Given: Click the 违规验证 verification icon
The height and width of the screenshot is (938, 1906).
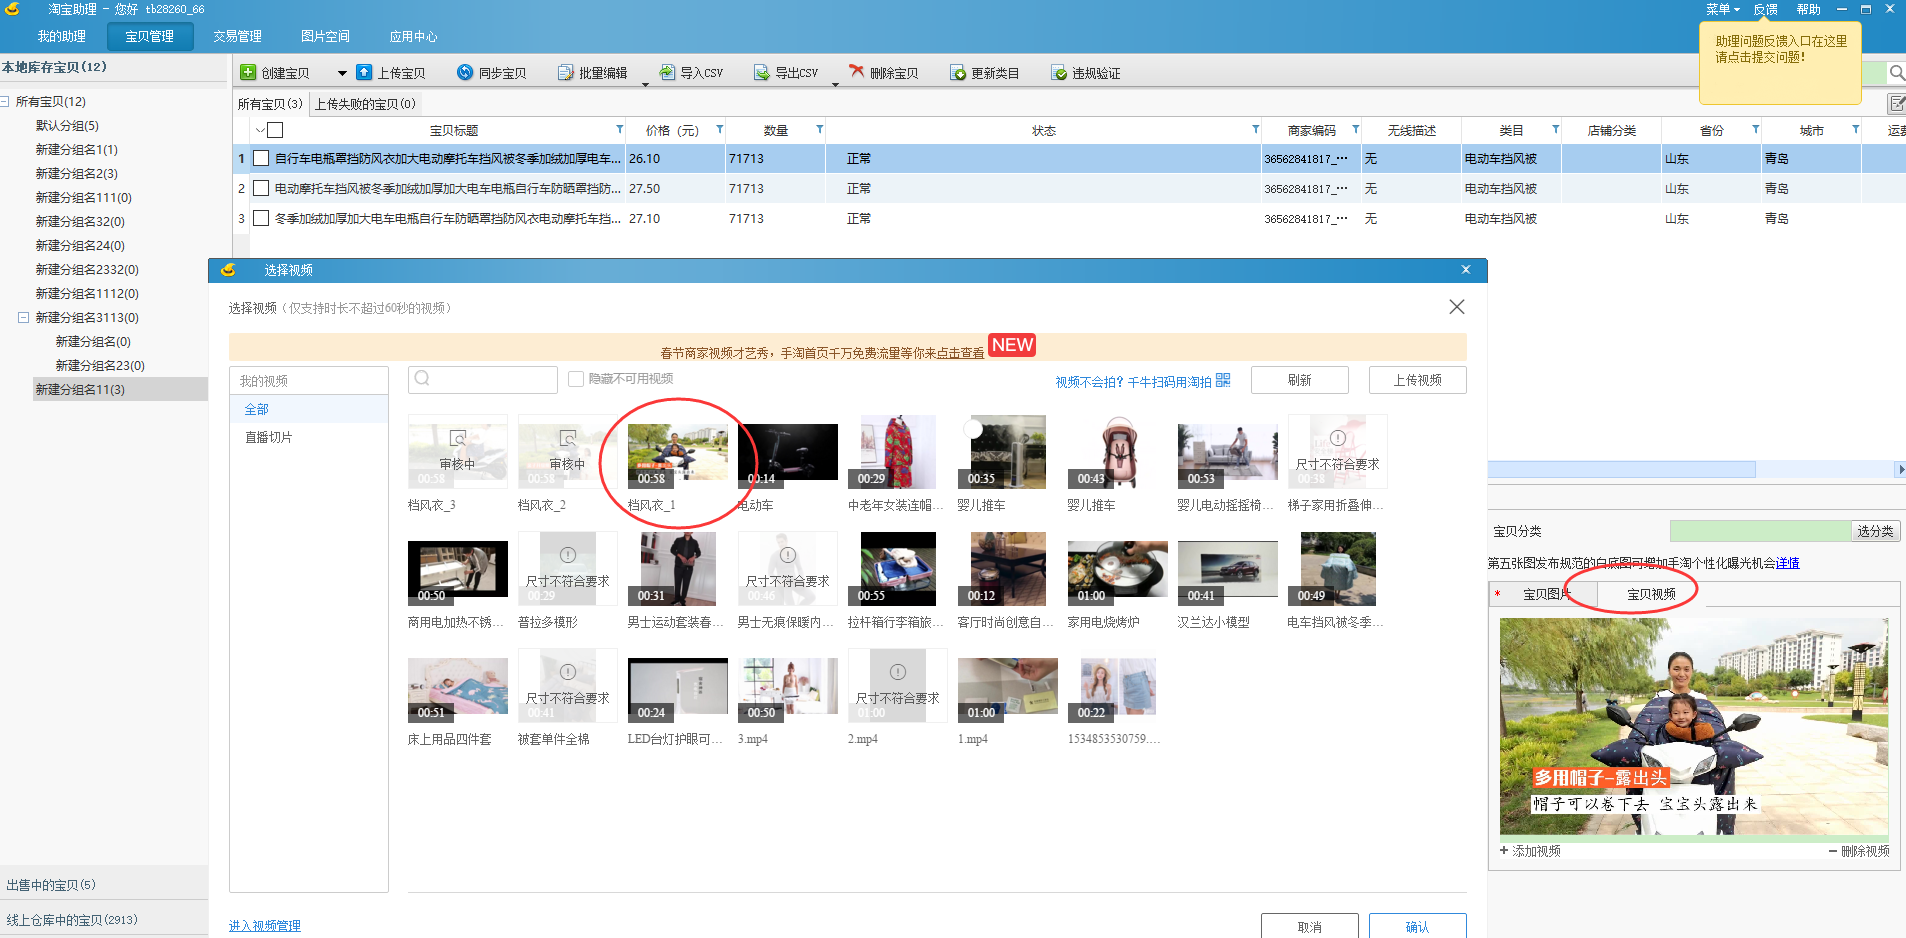Looking at the screenshot, I should tap(1059, 73).
